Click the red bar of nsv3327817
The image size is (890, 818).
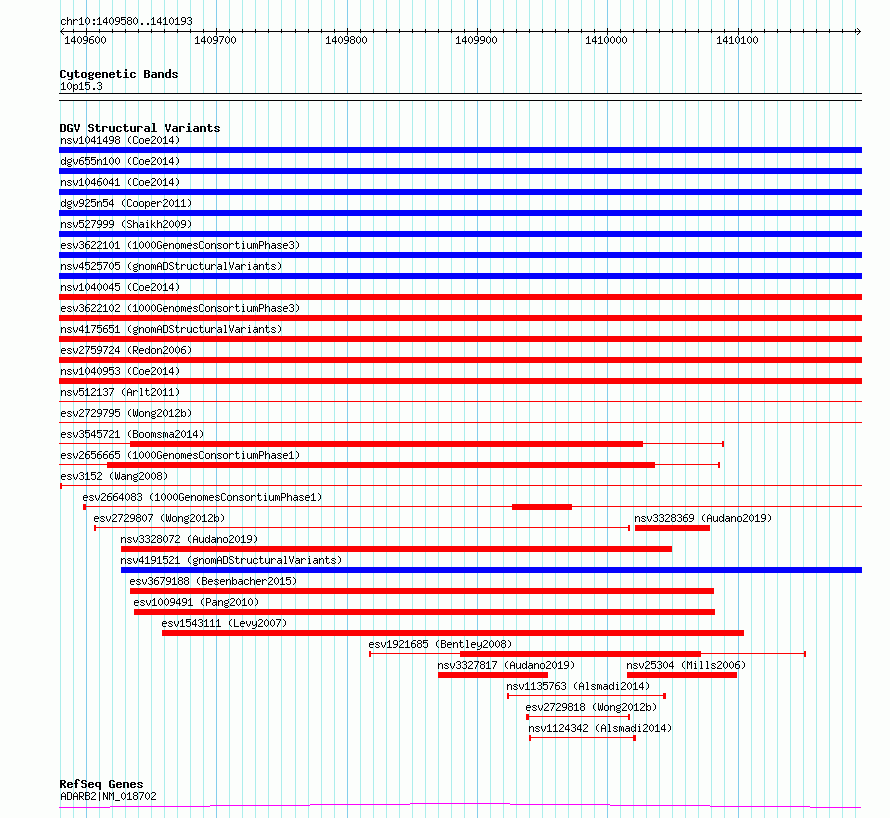coord(493,675)
